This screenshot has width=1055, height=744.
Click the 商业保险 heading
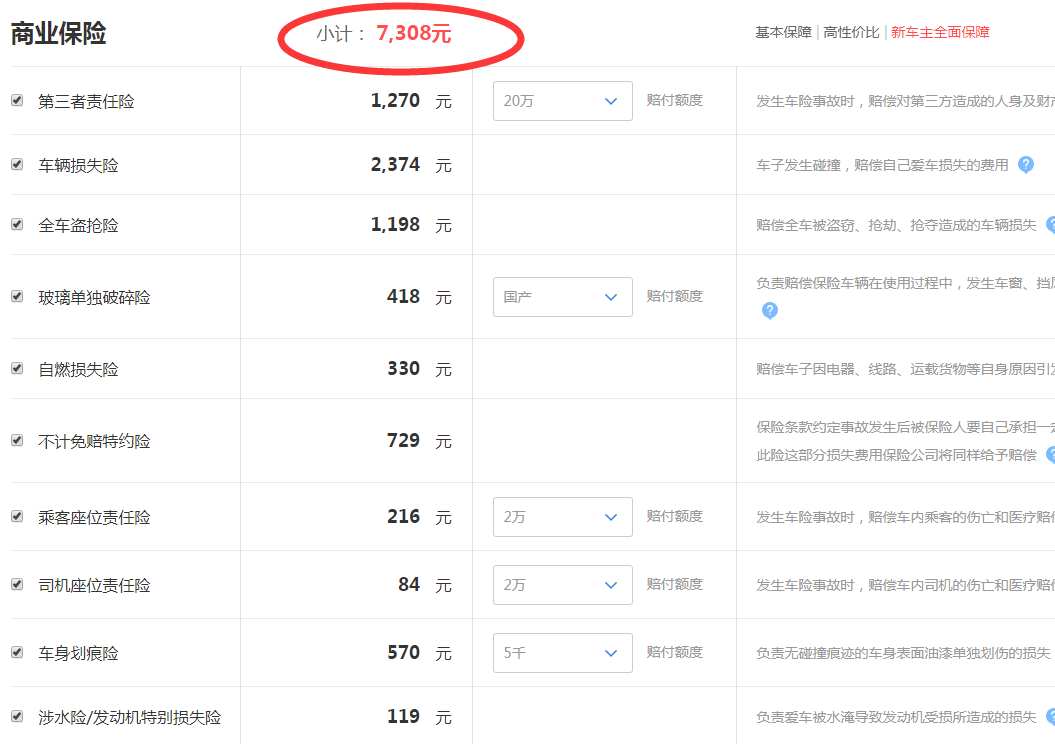tap(59, 33)
